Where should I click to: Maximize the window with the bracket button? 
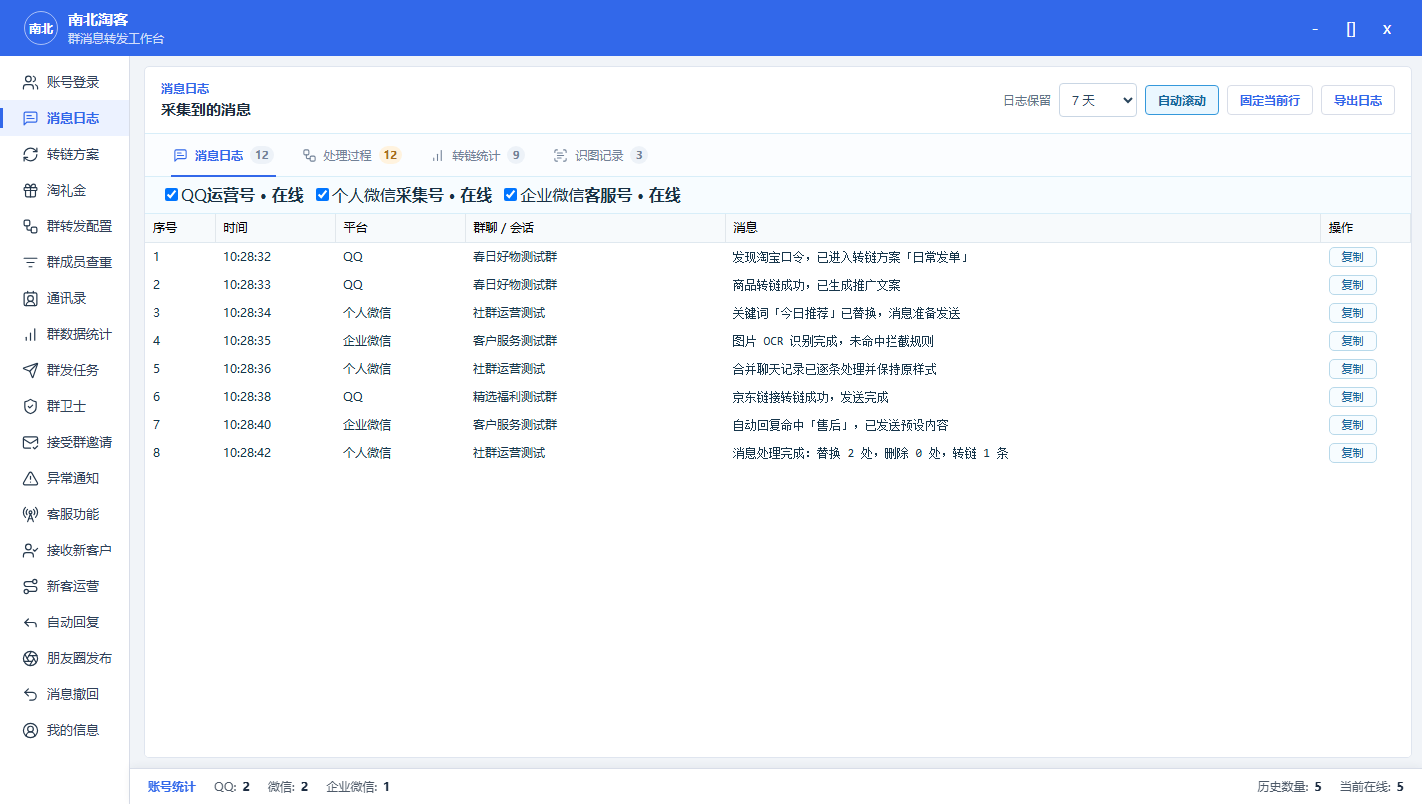(x=1351, y=29)
